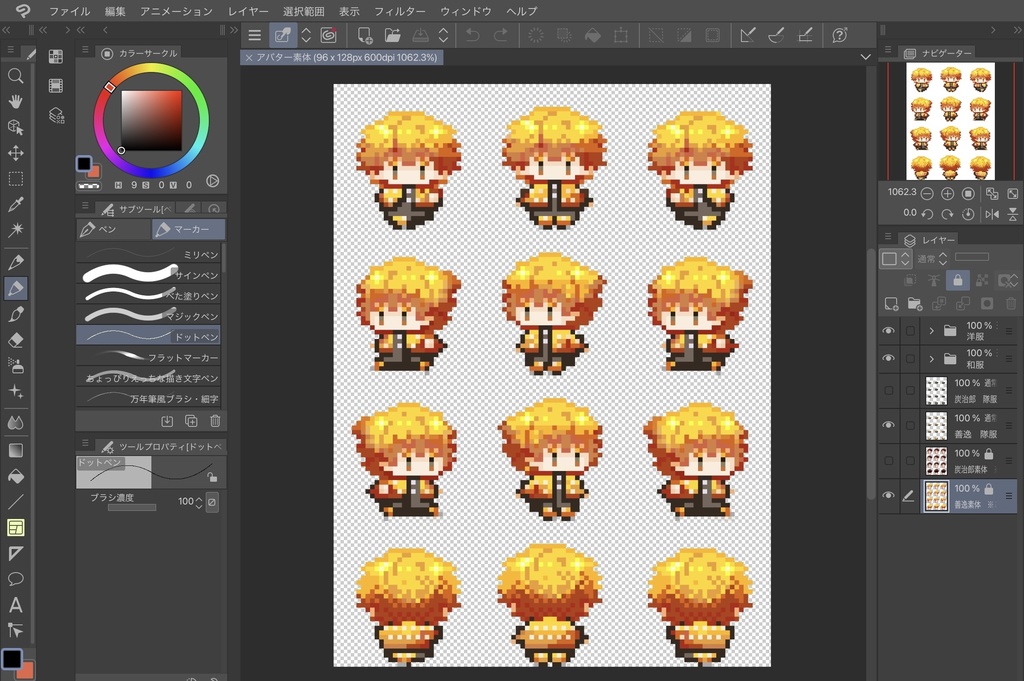Select the Decoration sparkle tool
This screenshot has width=1024, height=681.
(15, 391)
